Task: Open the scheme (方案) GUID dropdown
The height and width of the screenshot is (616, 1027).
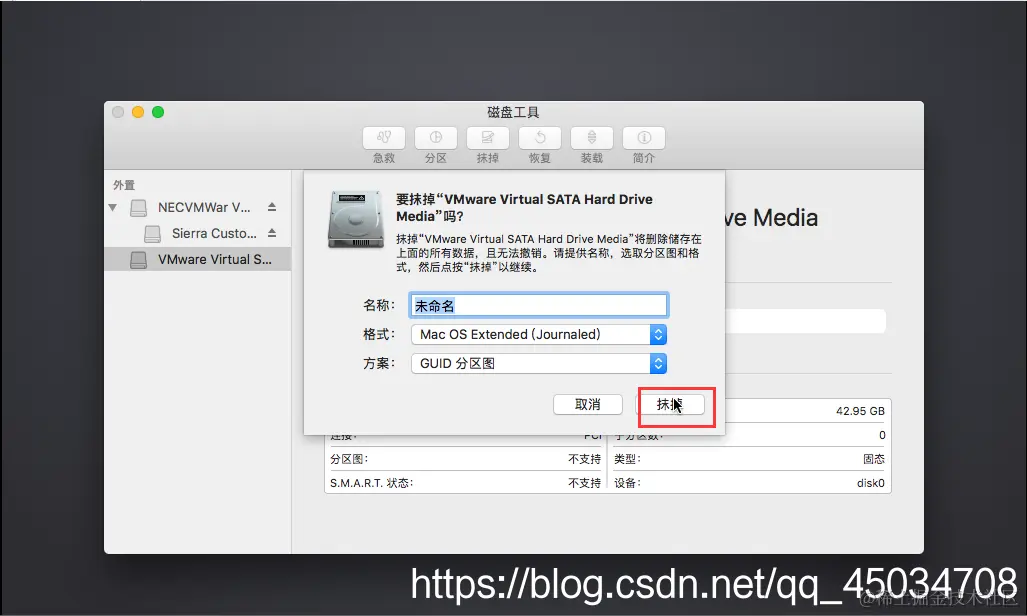Action: click(x=538, y=363)
